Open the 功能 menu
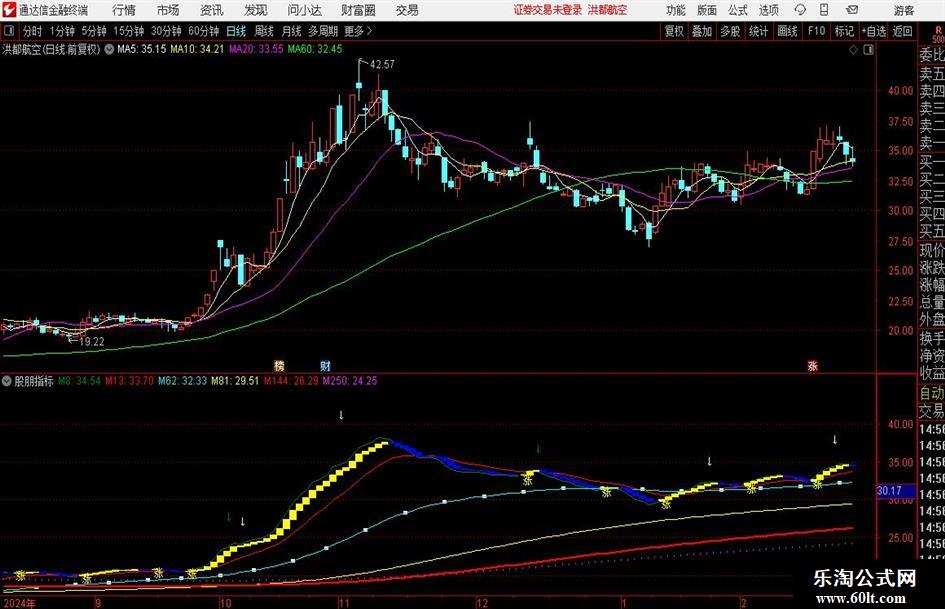The height and width of the screenshot is (609, 945). [676, 10]
